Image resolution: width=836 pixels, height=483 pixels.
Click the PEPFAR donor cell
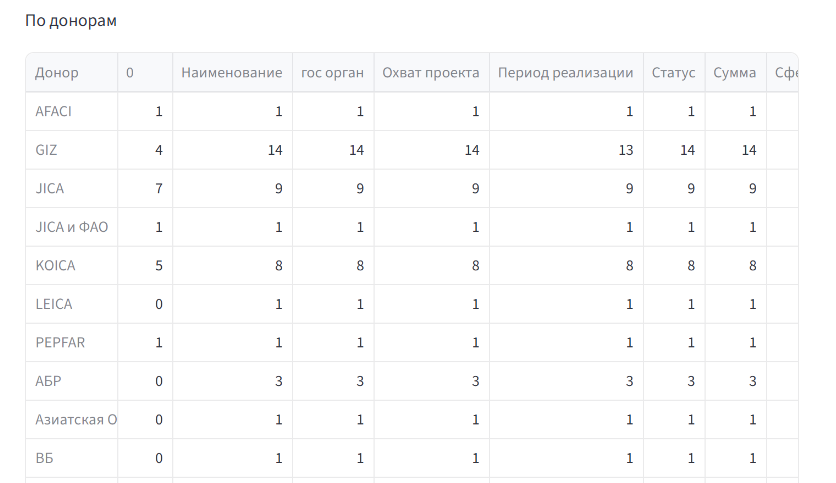60,343
